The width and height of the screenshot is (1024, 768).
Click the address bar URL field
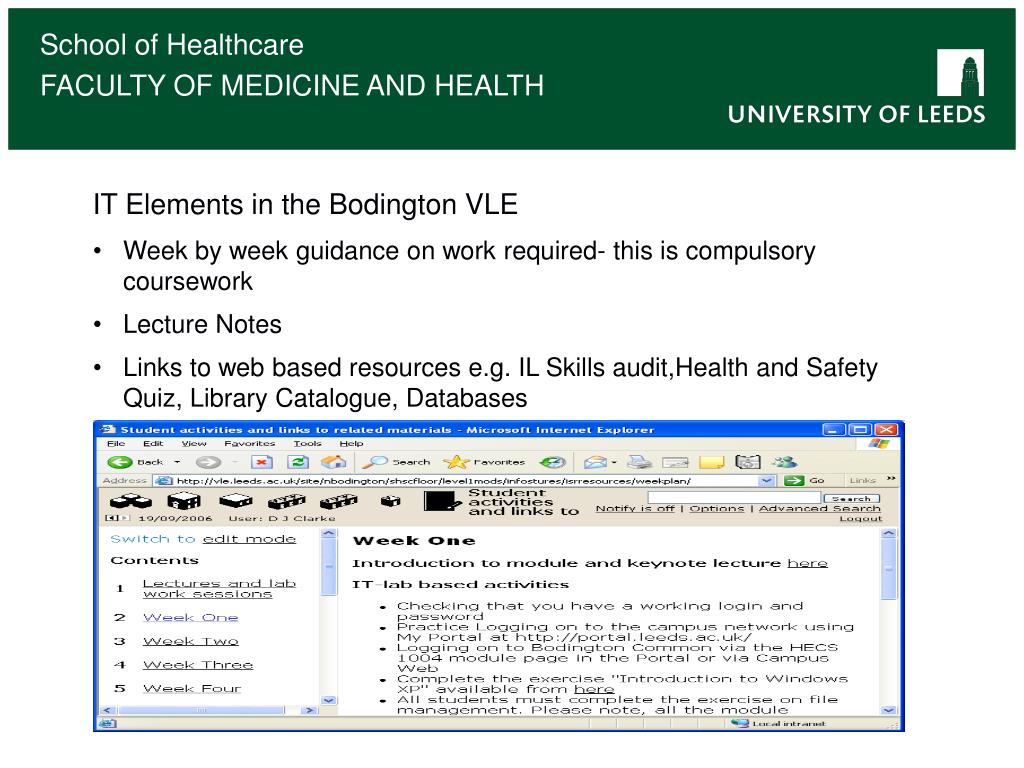pyautogui.click(x=466, y=481)
